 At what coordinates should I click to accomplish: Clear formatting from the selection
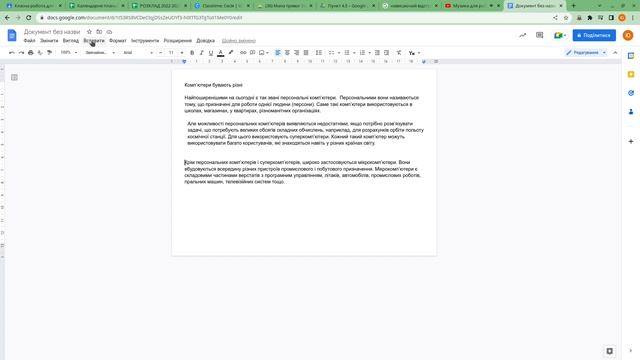point(399,53)
